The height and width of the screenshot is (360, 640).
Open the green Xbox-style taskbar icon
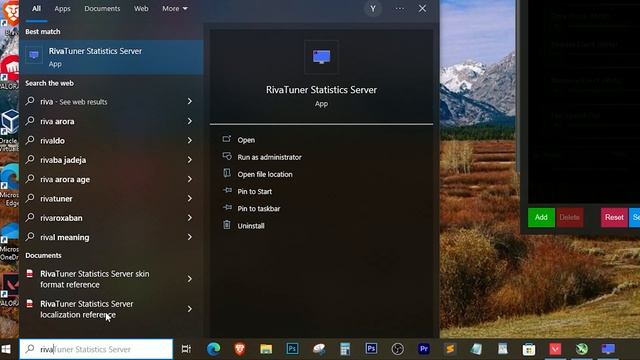[x=582, y=349]
